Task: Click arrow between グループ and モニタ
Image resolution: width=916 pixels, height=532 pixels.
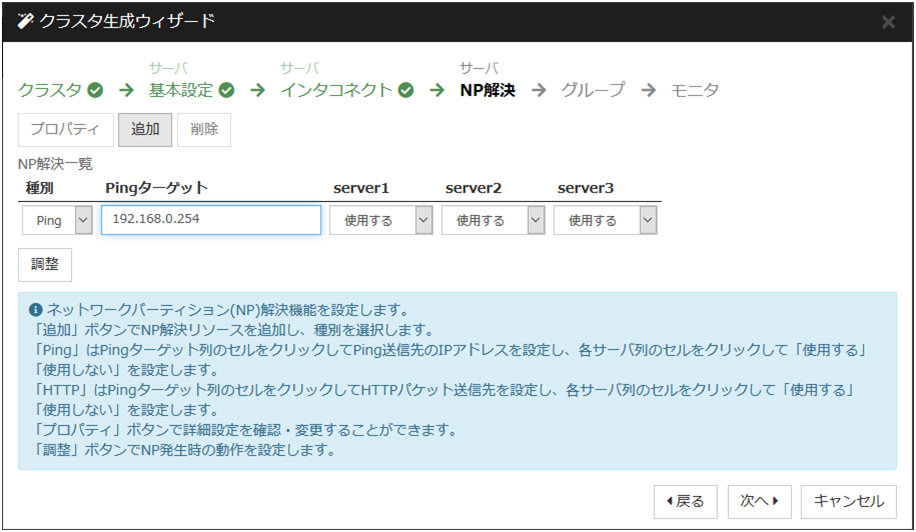Action: pyautogui.click(x=649, y=90)
